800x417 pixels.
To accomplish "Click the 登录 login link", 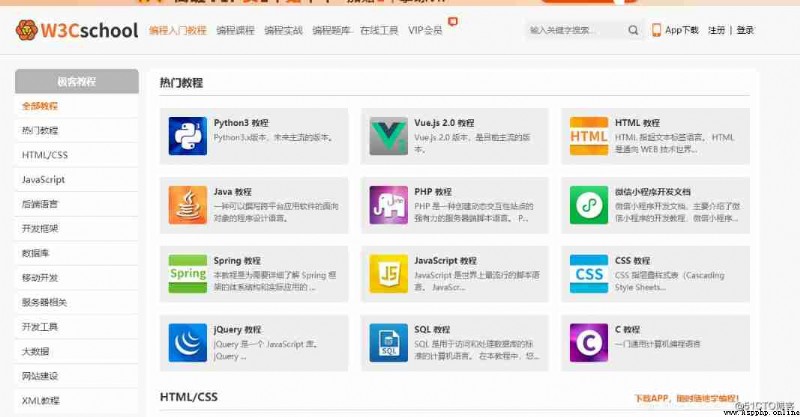I will click(745, 30).
